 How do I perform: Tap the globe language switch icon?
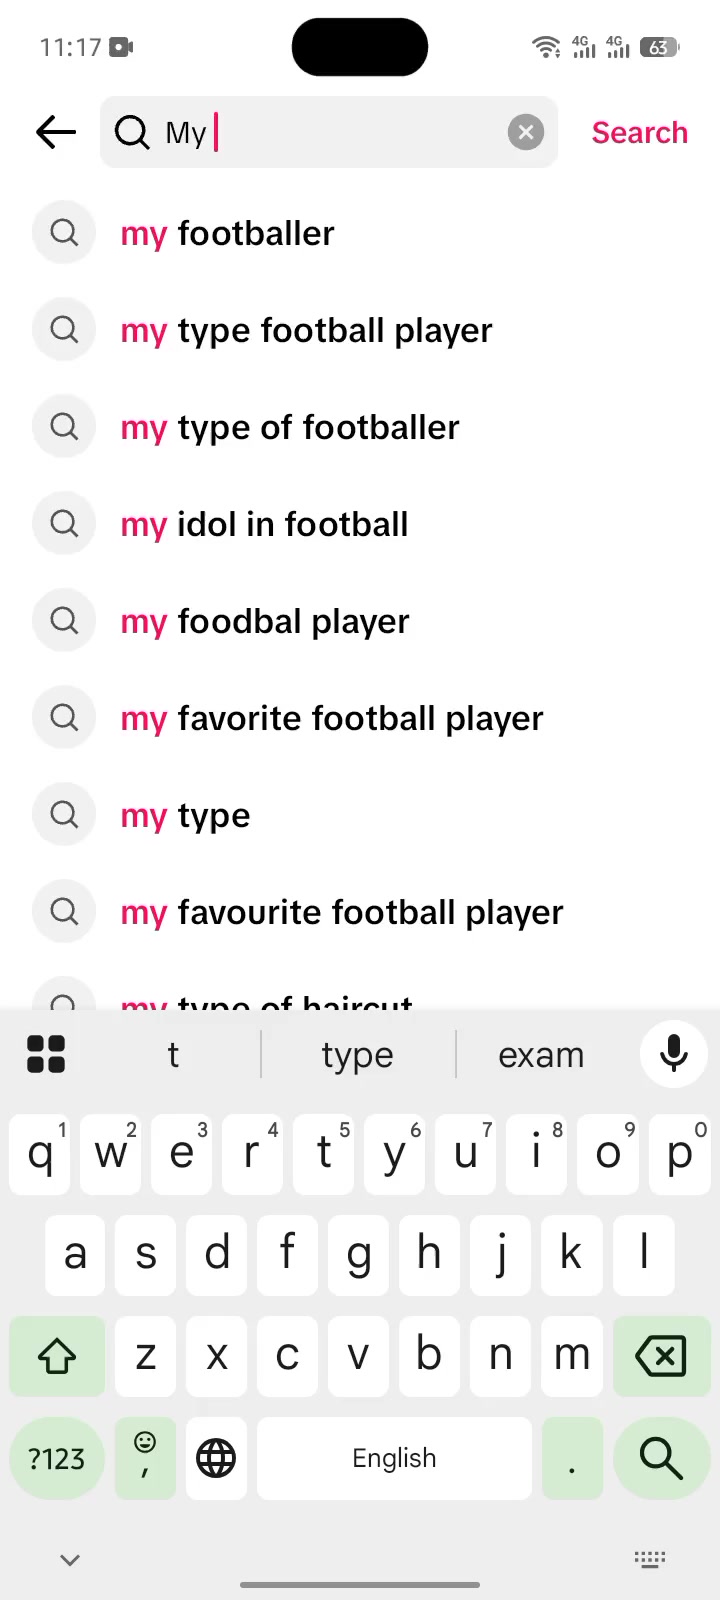coord(216,1458)
